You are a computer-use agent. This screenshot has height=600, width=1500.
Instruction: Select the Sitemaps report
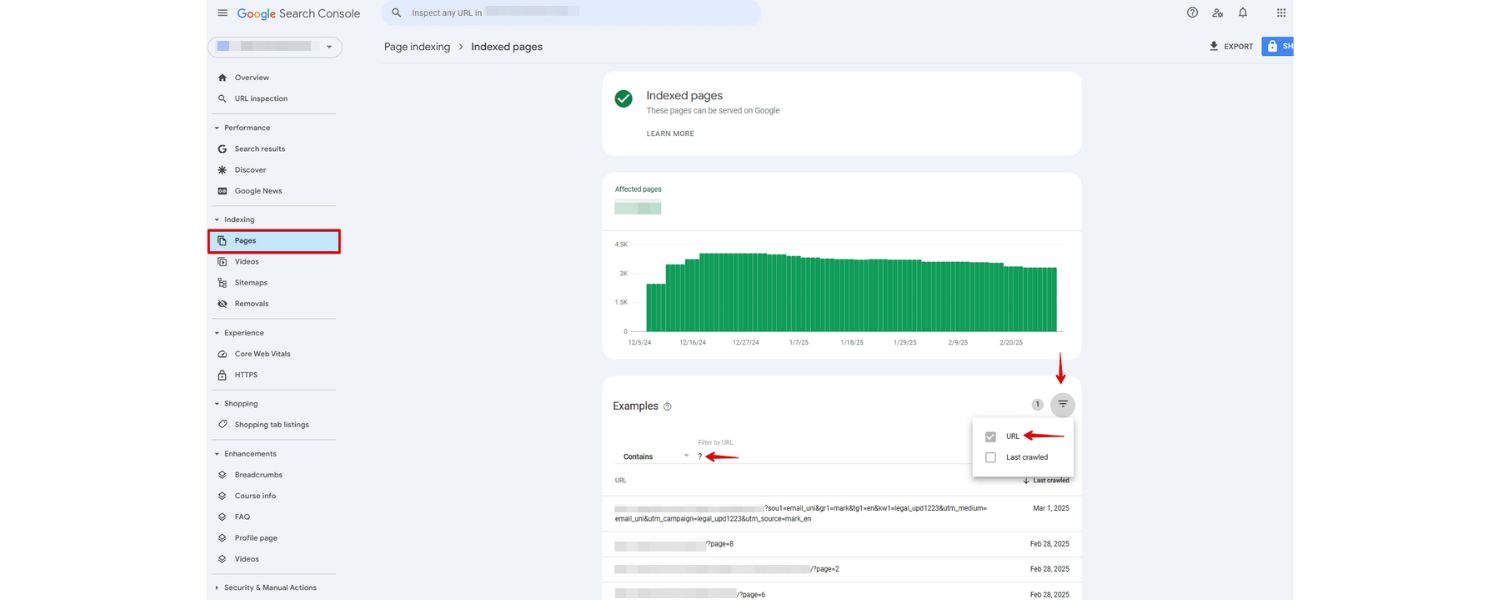253,282
